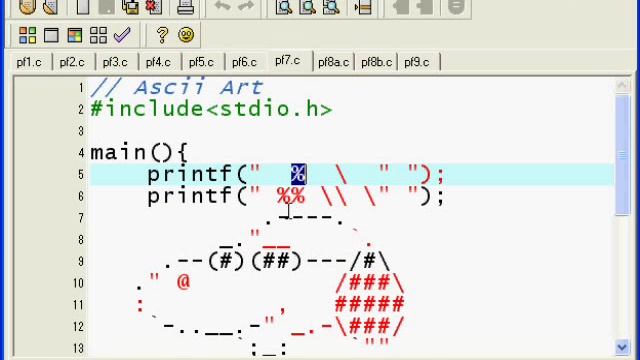640x360 pixels.
Task: Click the red @ symbol on line 10
Action: coord(183,282)
